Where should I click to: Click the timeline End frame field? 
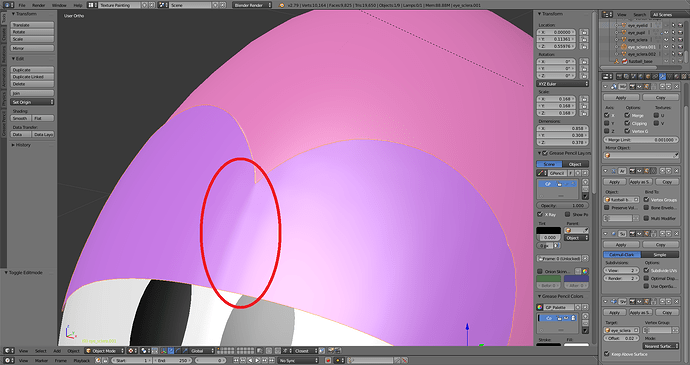172,361
